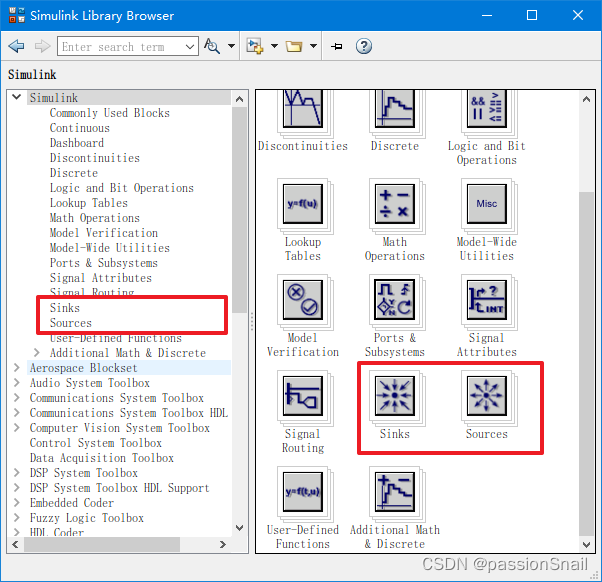Click tree horizontal scrollbar thumb
The image size is (602, 582).
point(102,544)
